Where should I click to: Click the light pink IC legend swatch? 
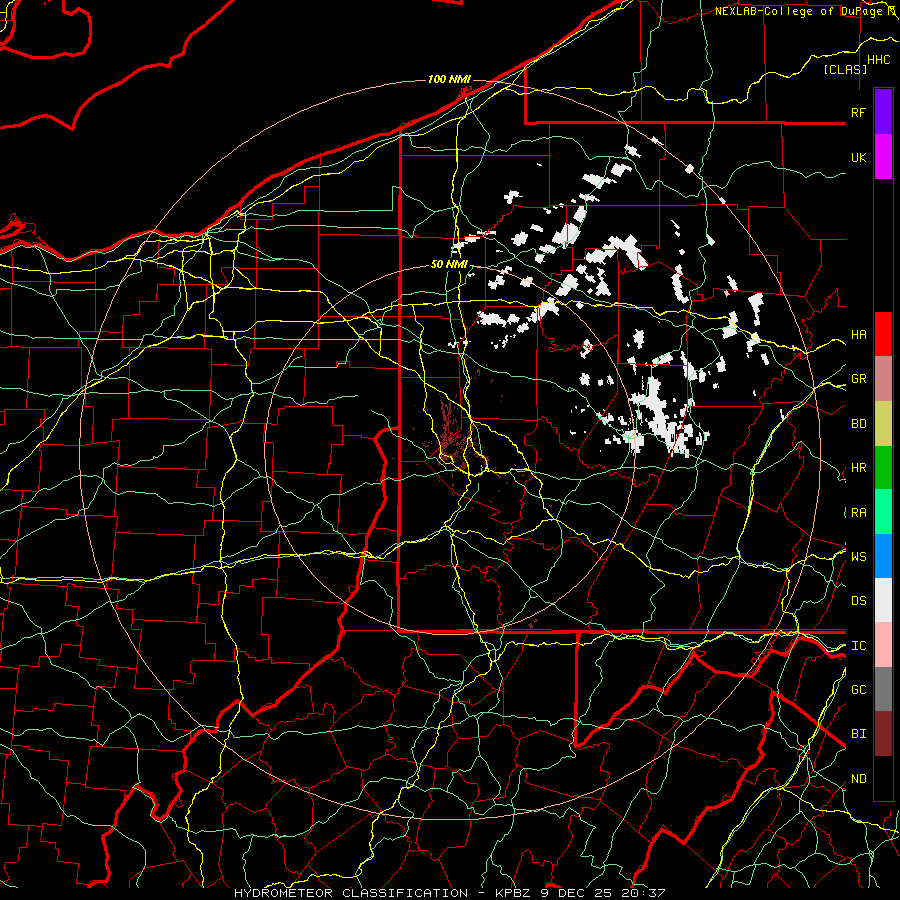point(883,645)
